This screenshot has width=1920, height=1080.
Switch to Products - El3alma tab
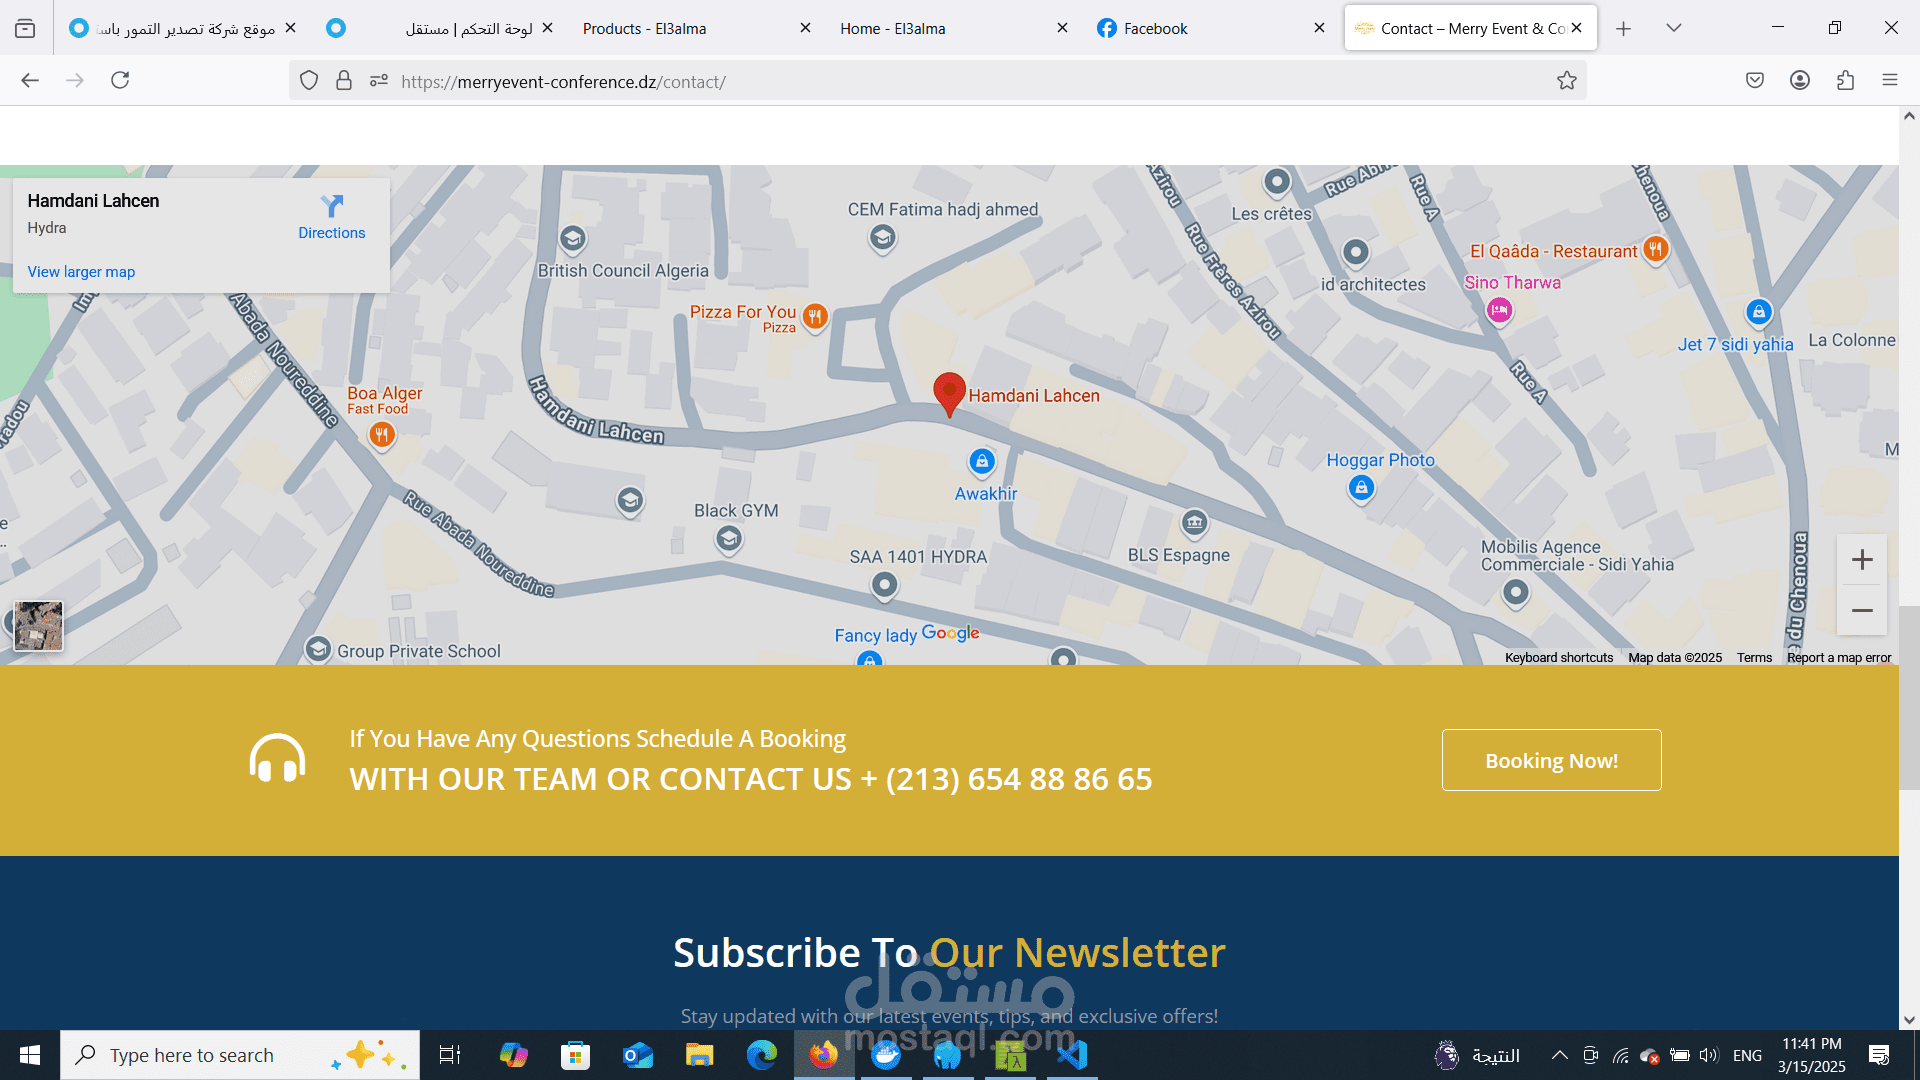[644, 28]
